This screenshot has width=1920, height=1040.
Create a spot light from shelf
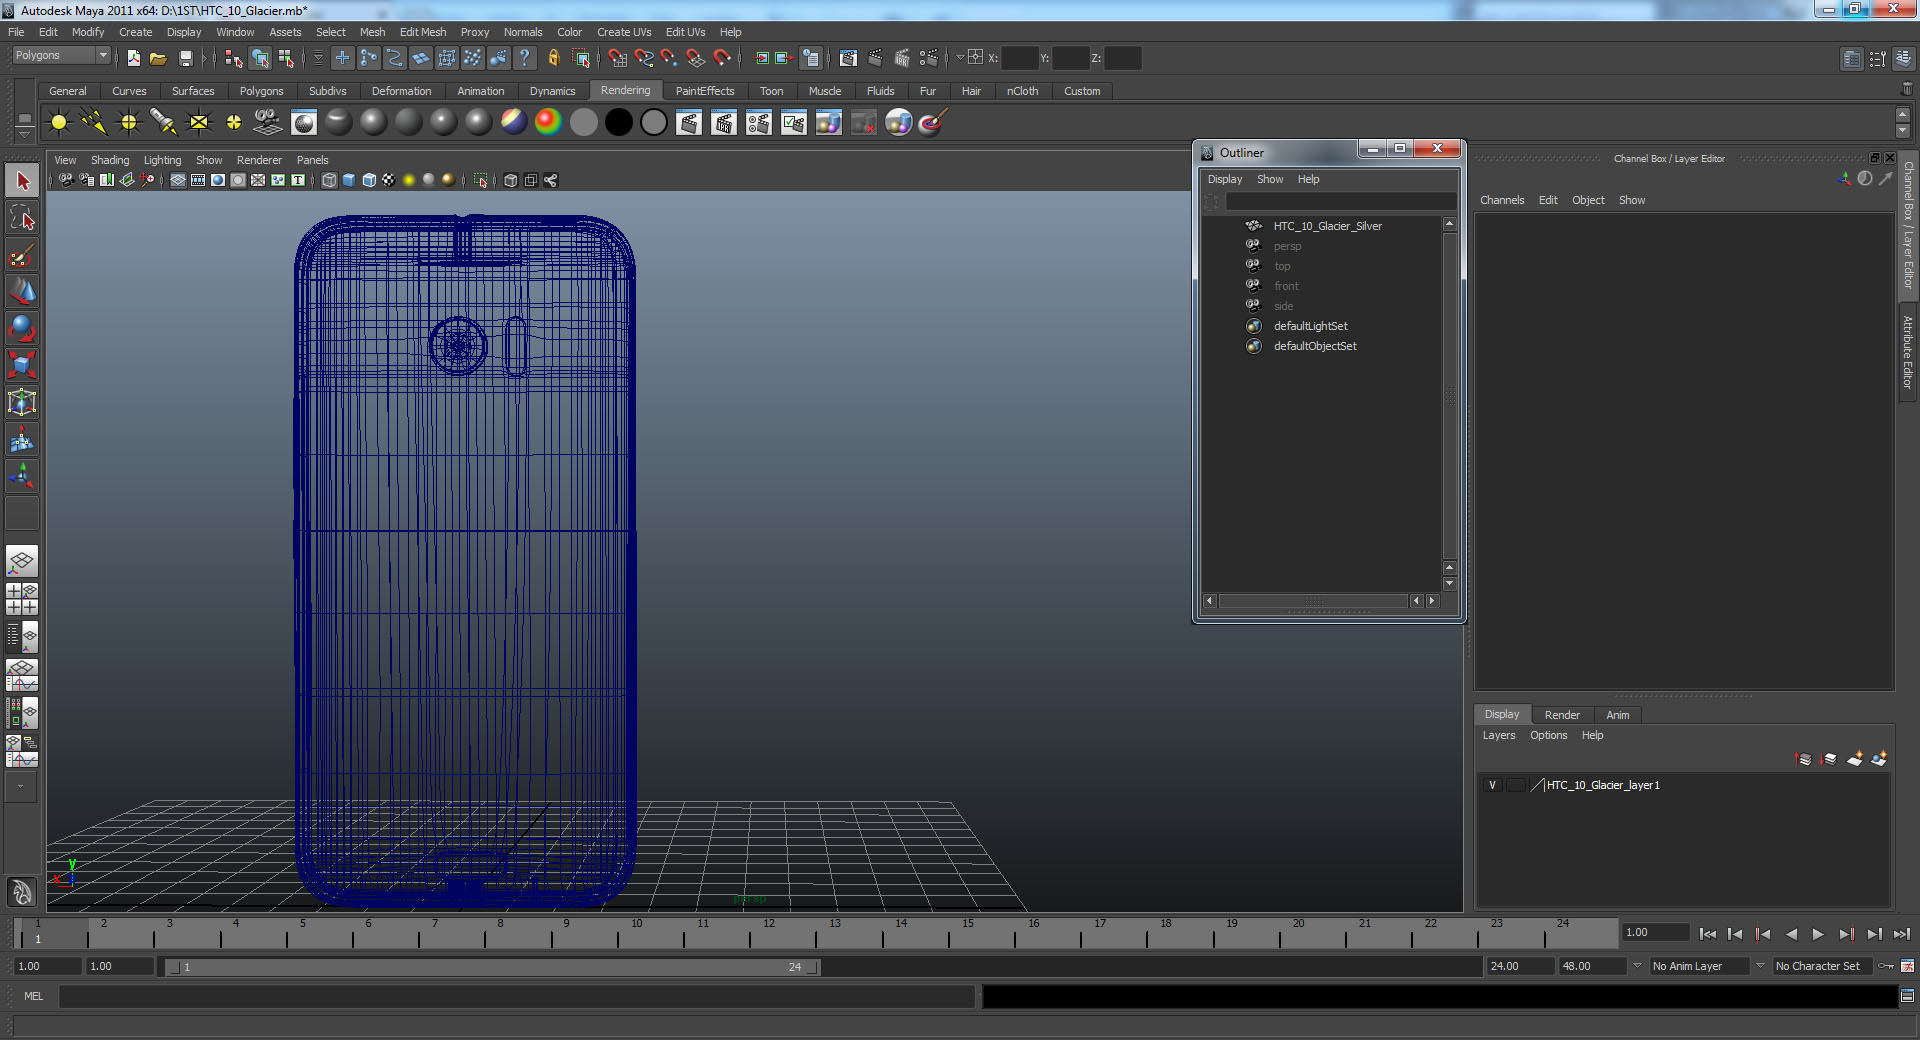[164, 122]
